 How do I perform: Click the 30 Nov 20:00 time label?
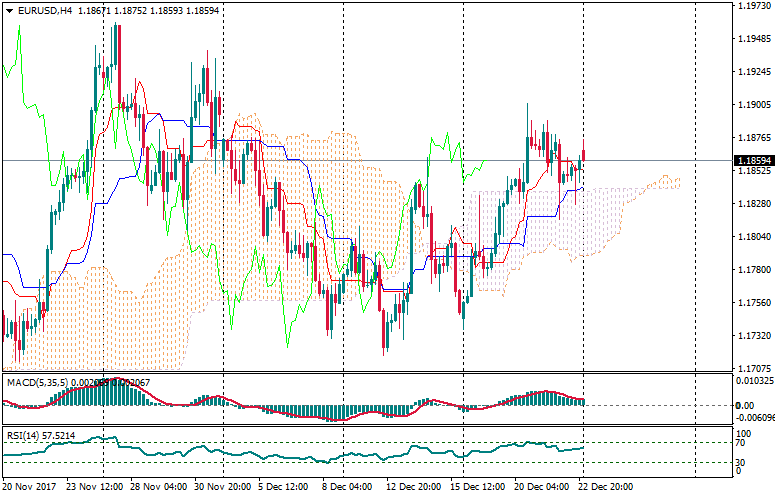coord(222,487)
